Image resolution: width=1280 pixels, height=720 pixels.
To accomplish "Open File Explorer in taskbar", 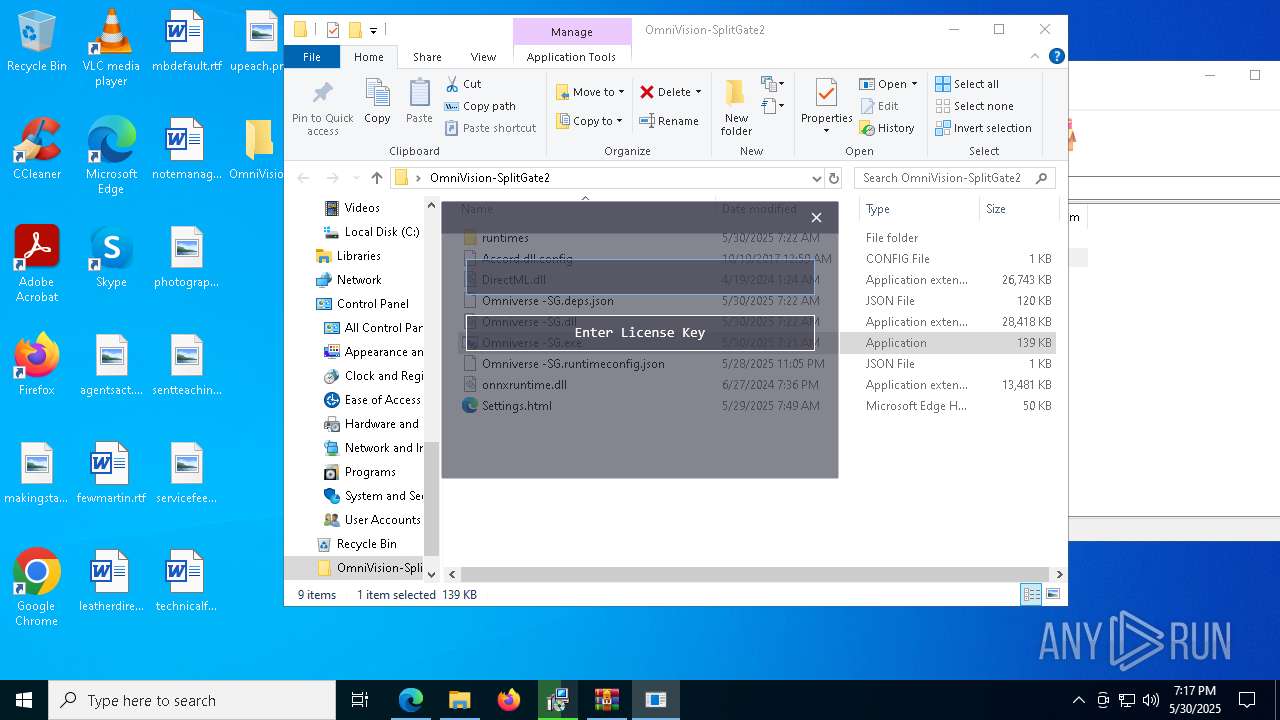I will 459,700.
